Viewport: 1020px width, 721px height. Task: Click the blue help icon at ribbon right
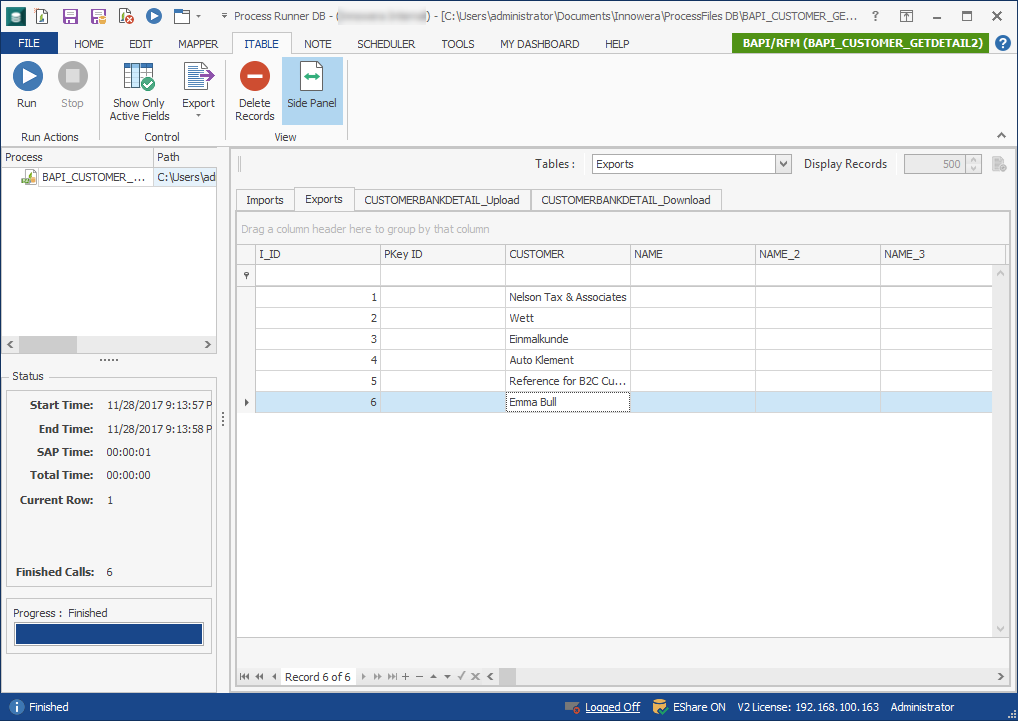1003,43
